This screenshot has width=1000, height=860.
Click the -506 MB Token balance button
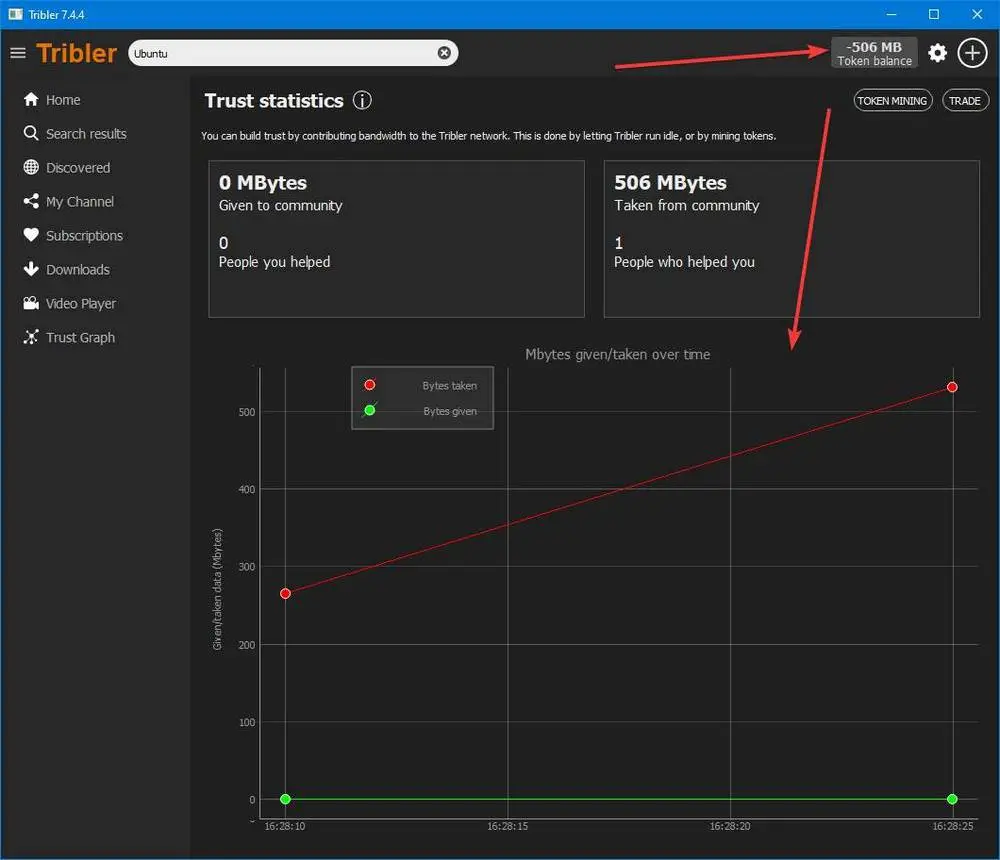coord(874,53)
